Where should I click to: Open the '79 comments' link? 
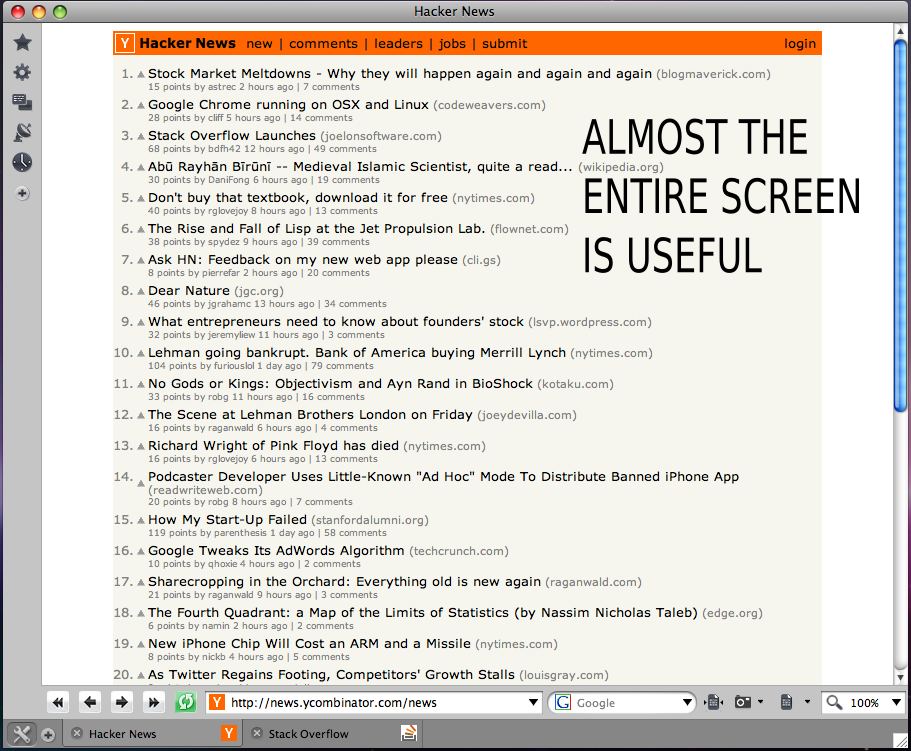pos(342,366)
